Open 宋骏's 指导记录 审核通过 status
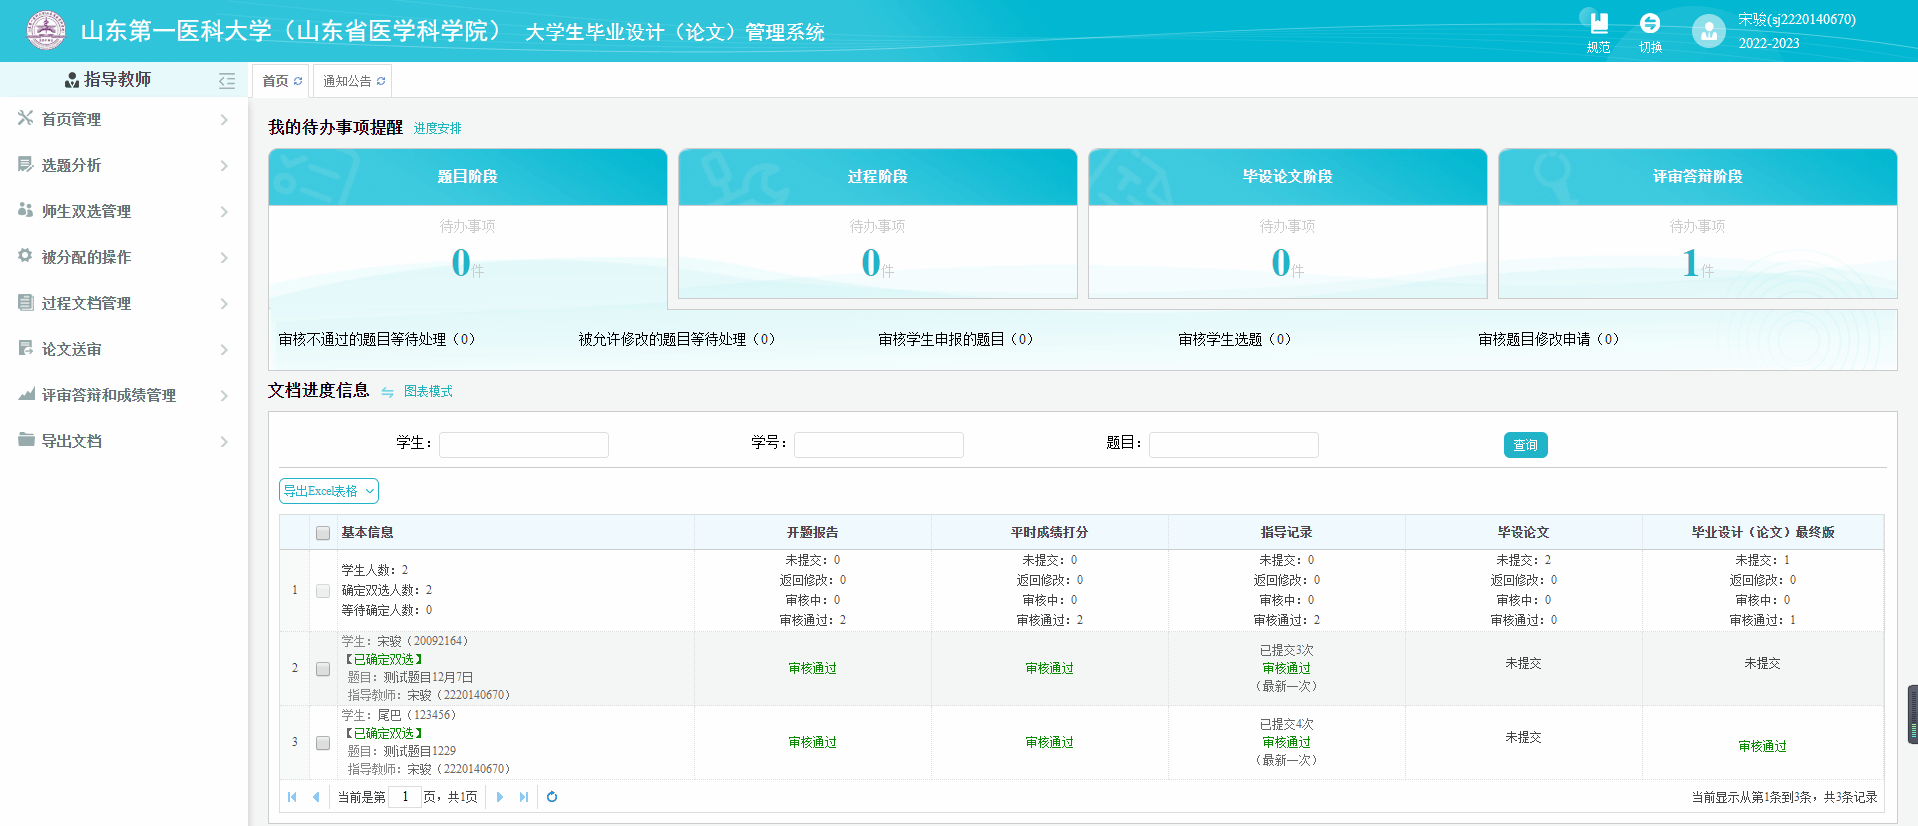1918x826 pixels. coord(1287,668)
